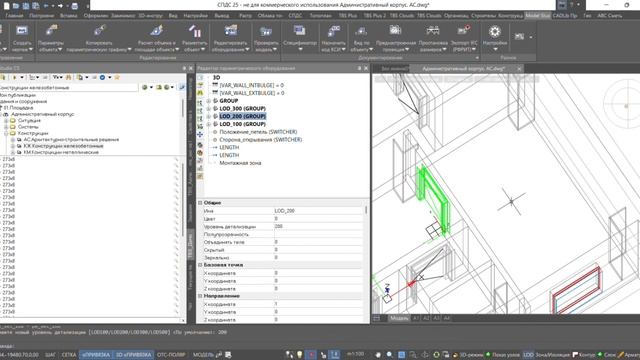
Task: Expand the LOD_300 (GROUP) node
Action: click(x=209, y=109)
